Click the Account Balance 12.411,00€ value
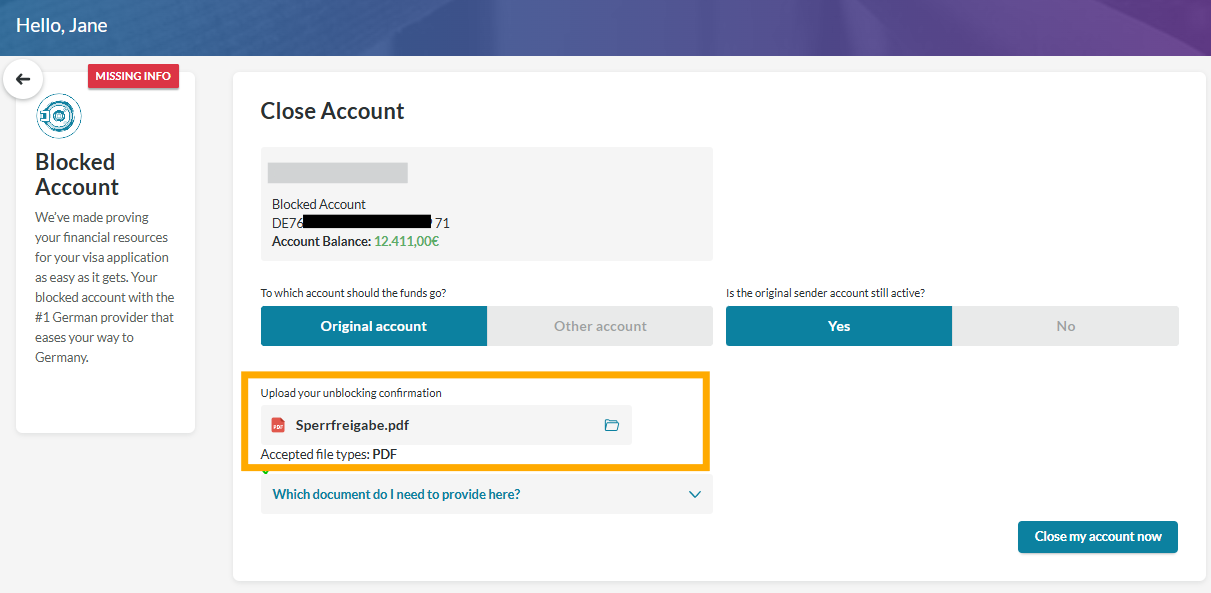Screen dimensions: 1211x593 point(406,241)
